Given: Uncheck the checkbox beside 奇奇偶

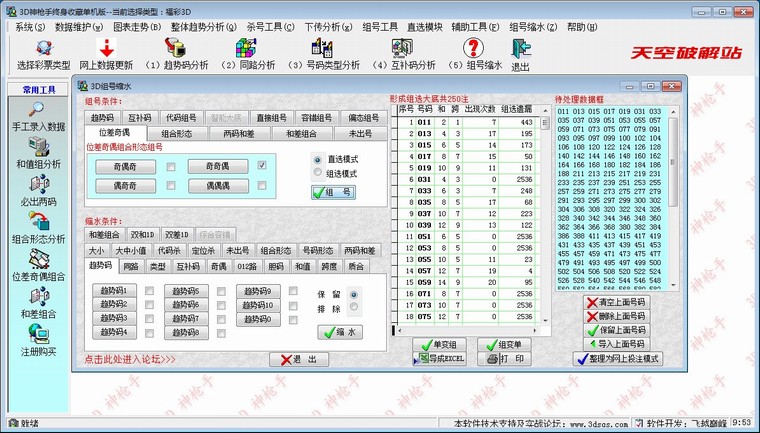Looking at the screenshot, I should pos(262,167).
